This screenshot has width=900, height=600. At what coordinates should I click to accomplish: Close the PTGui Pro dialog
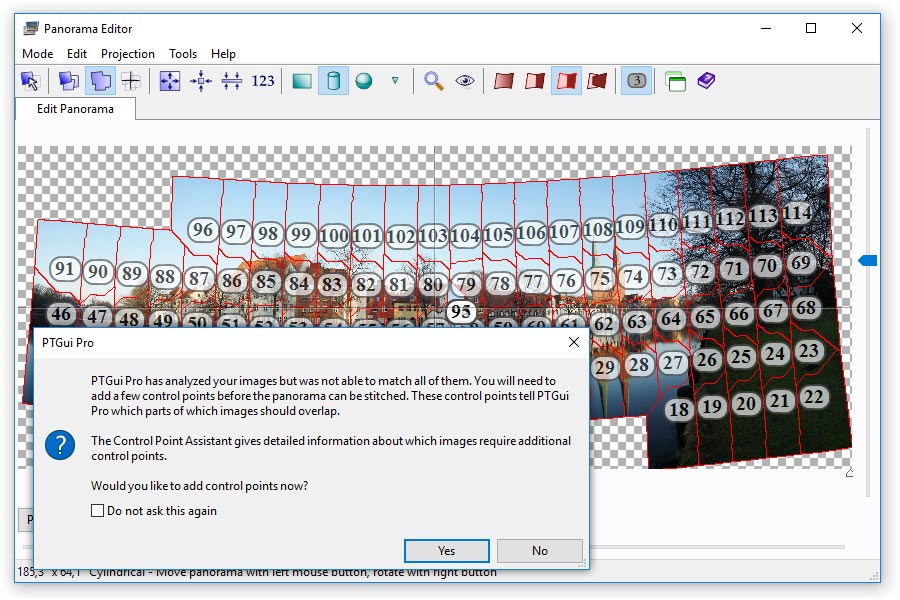tap(573, 342)
